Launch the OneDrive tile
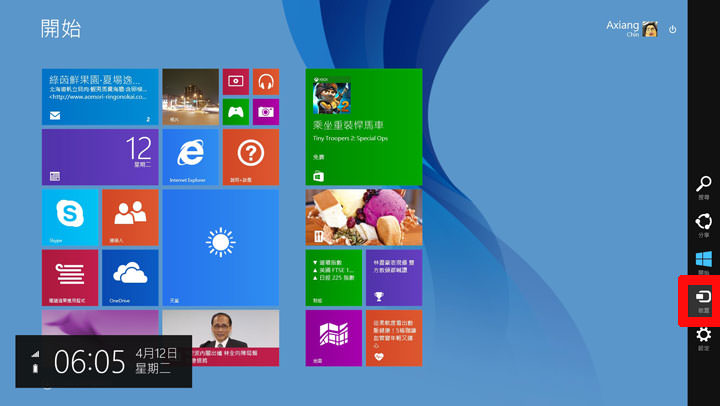 pos(130,278)
